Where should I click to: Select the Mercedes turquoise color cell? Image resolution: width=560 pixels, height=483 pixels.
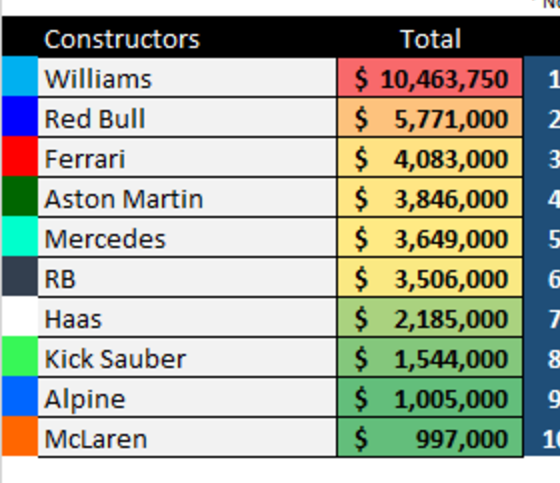20,236
